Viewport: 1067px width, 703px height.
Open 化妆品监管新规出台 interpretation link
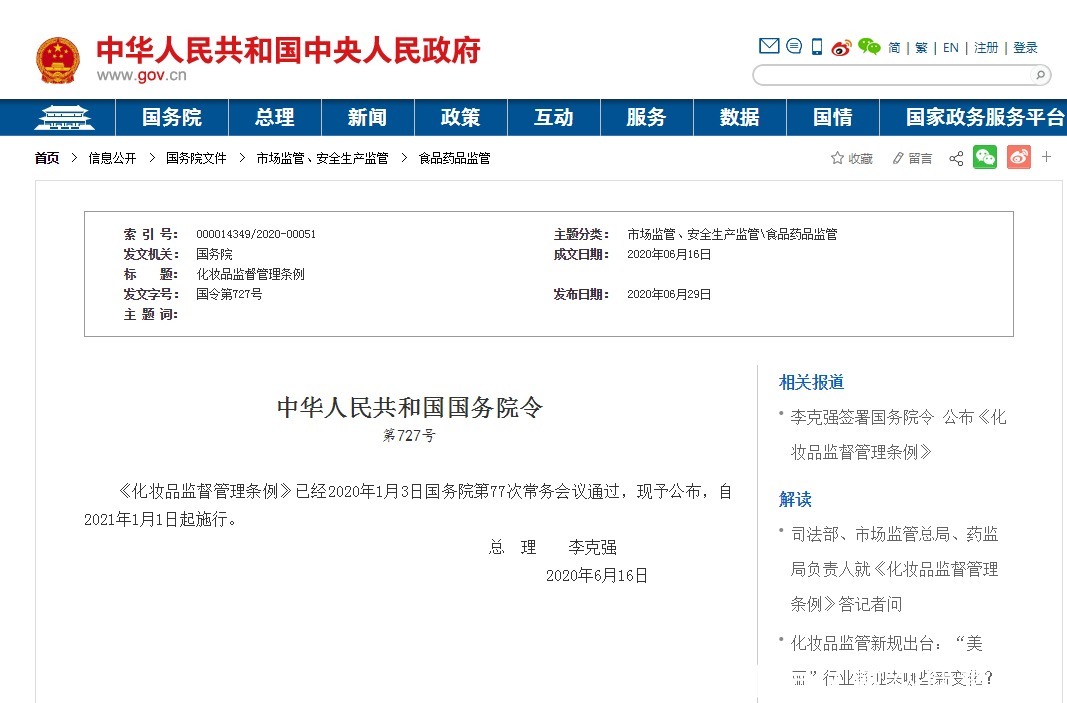coord(892,660)
